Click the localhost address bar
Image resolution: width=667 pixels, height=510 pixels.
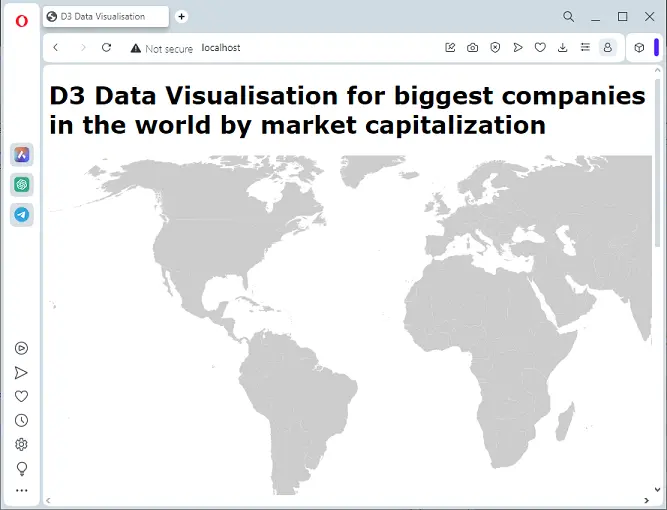pos(300,47)
